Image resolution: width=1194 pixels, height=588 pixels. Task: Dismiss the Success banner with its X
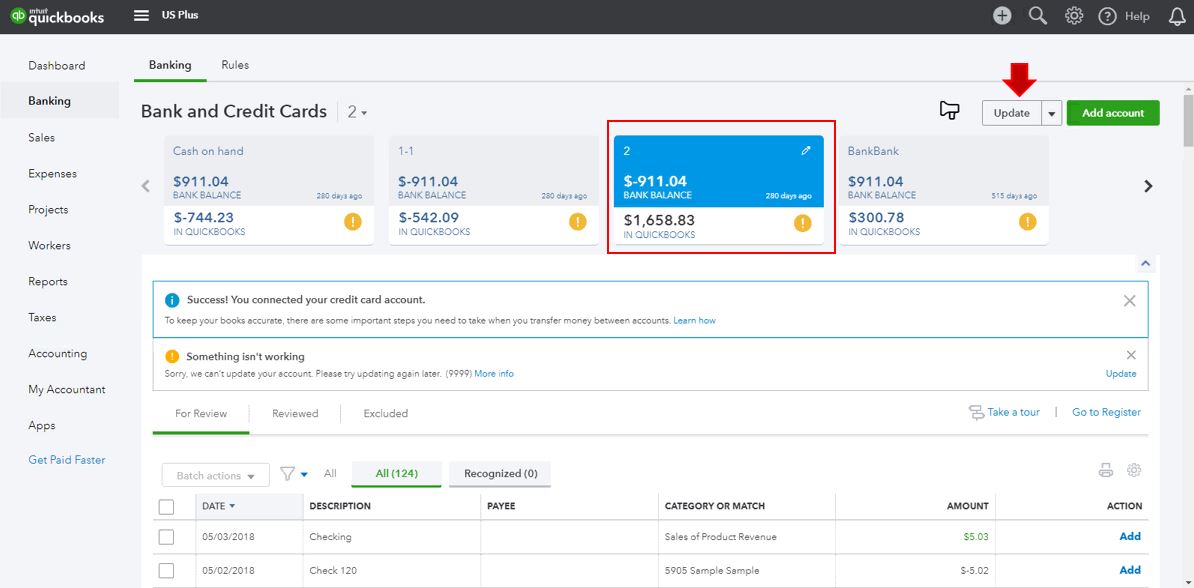(x=1130, y=300)
